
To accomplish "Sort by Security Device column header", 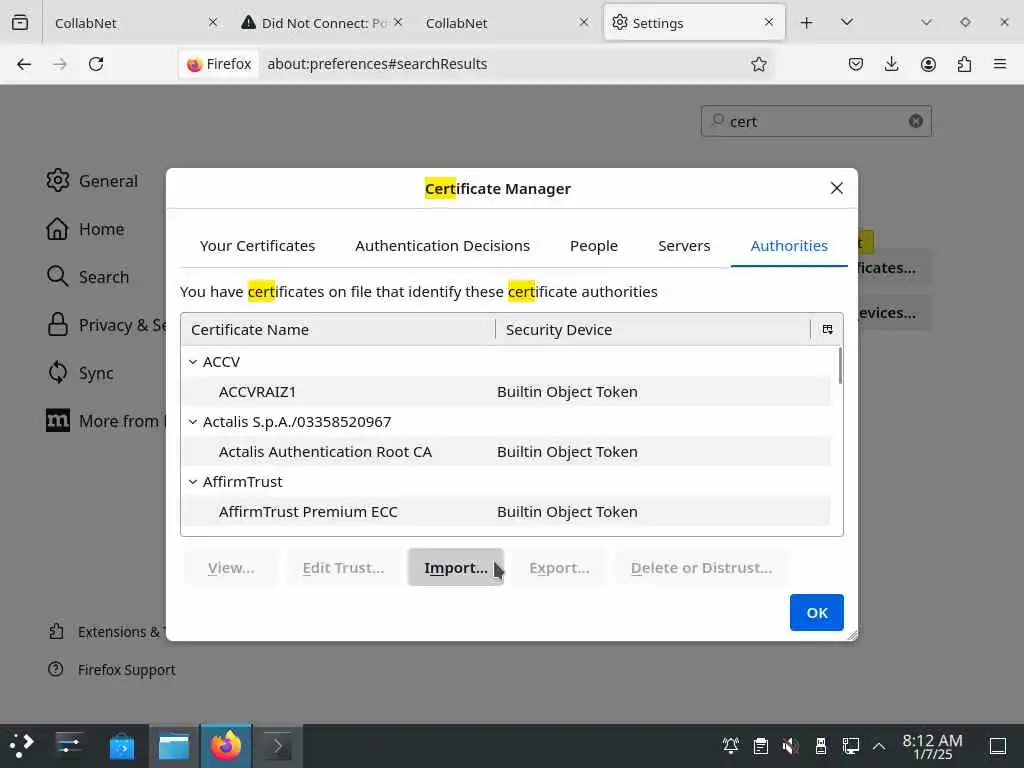I will point(653,329).
